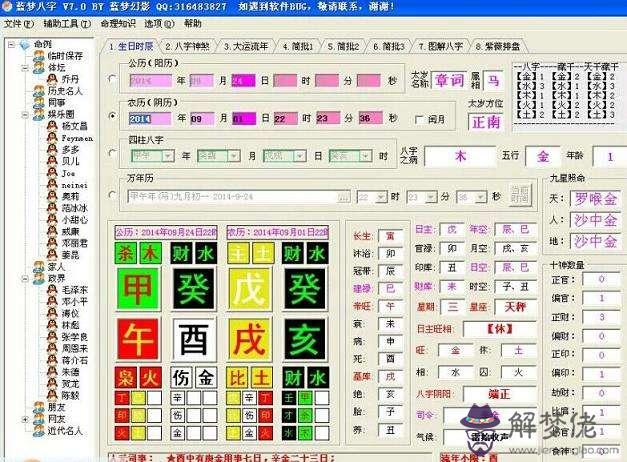Open the 万年历 hour dropdown
This screenshot has width=627, height=462.
tap(381, 197)
